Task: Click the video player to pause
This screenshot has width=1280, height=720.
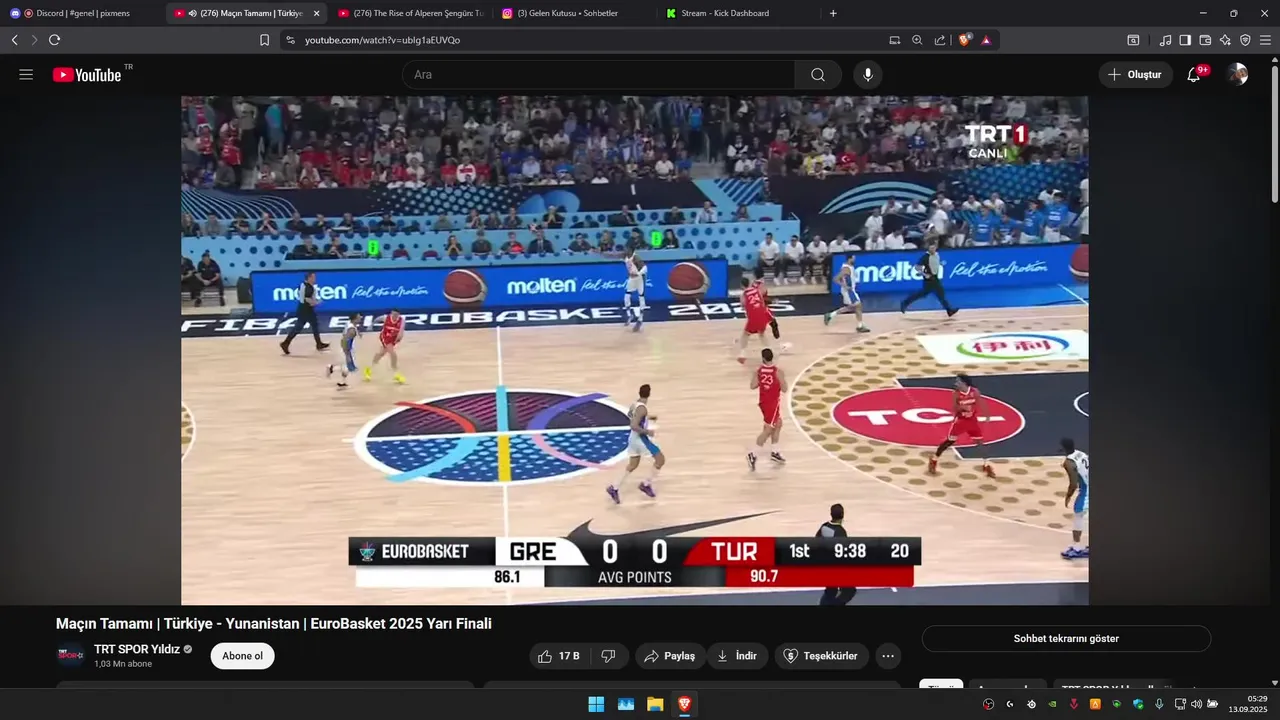Action: click(x=634, y=350)
